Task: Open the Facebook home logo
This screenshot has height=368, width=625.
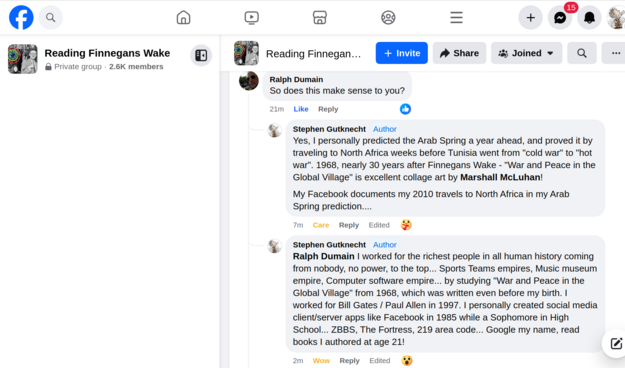Action: click(21, 18)
